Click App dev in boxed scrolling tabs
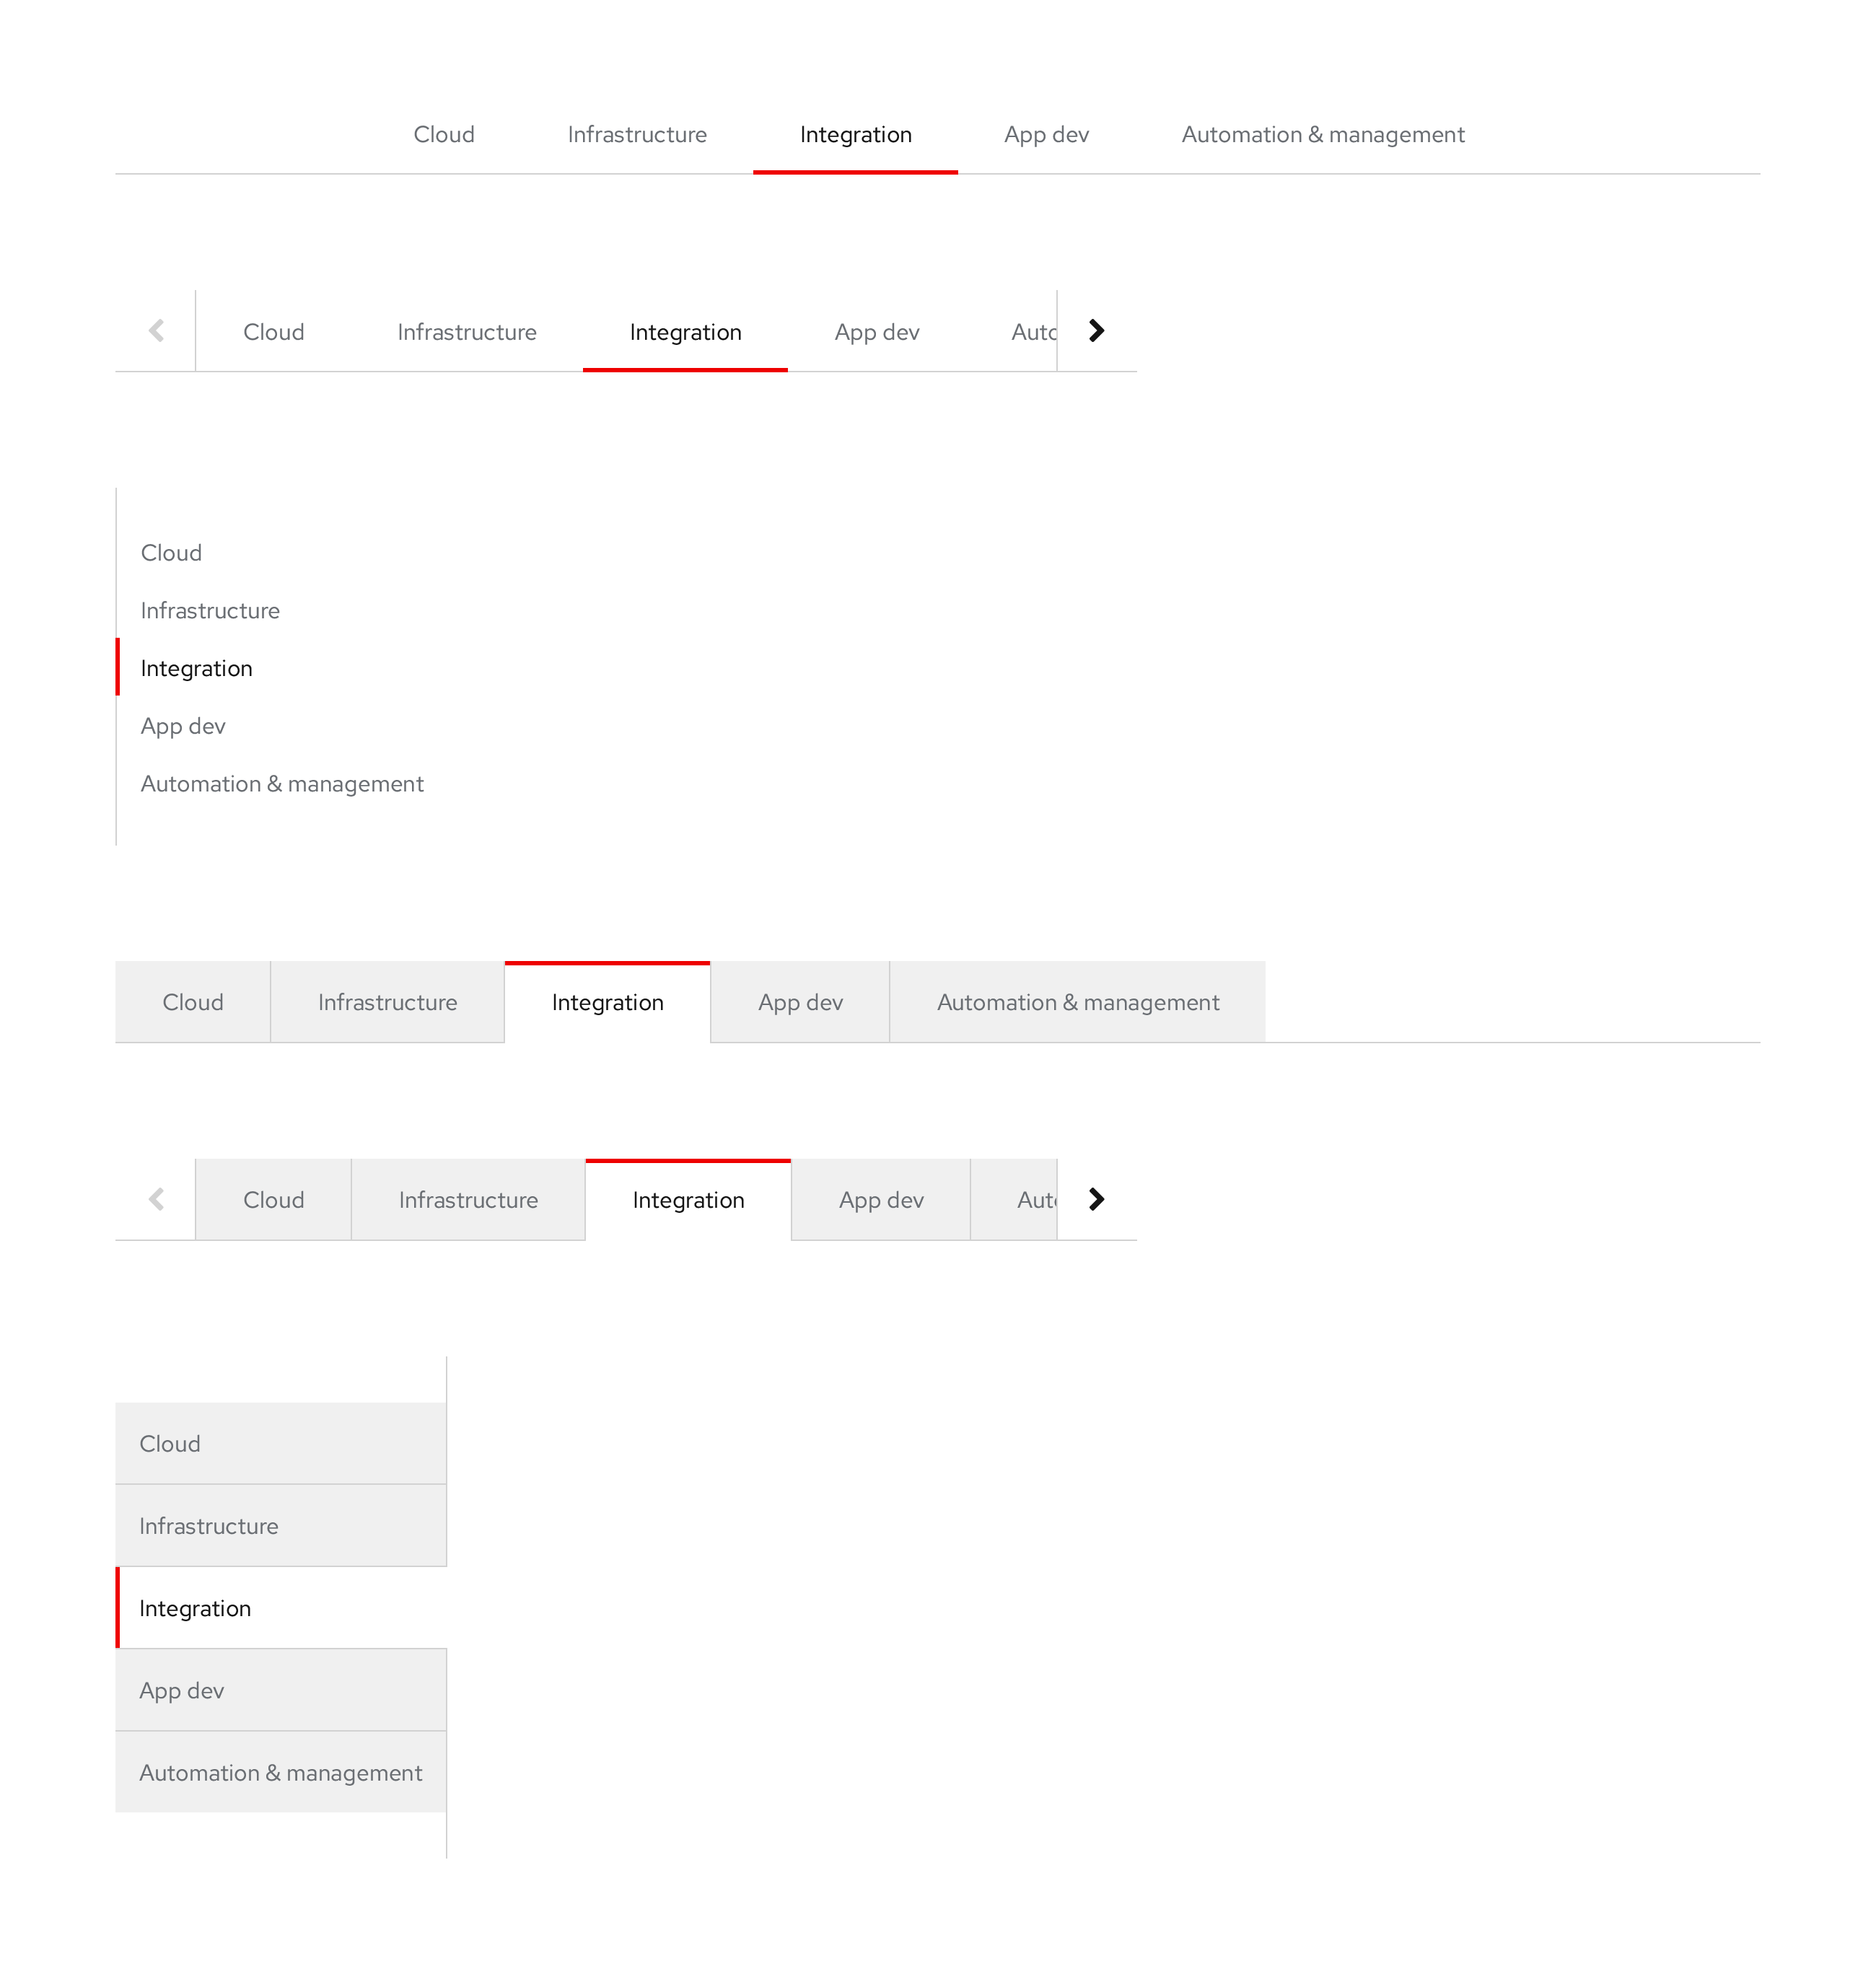 tap(880, 1200)
